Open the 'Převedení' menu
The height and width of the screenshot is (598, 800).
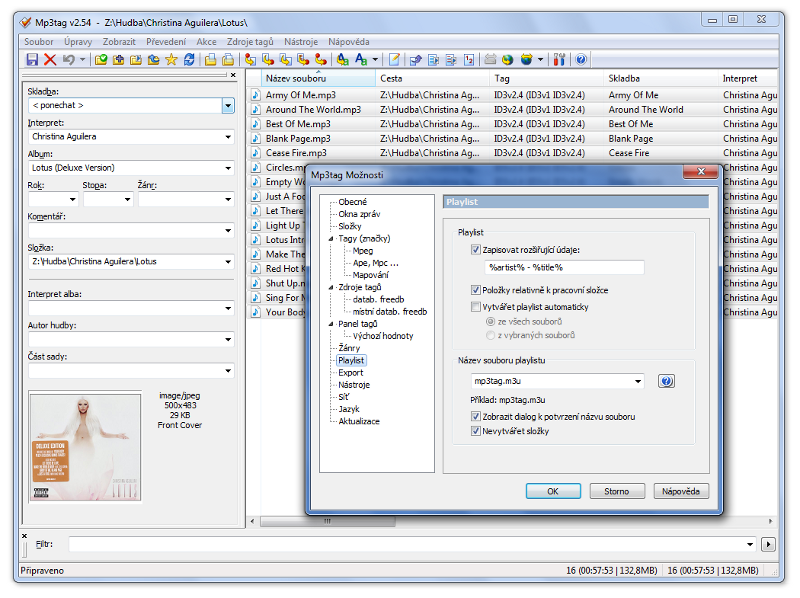click(x=166, y=42)
